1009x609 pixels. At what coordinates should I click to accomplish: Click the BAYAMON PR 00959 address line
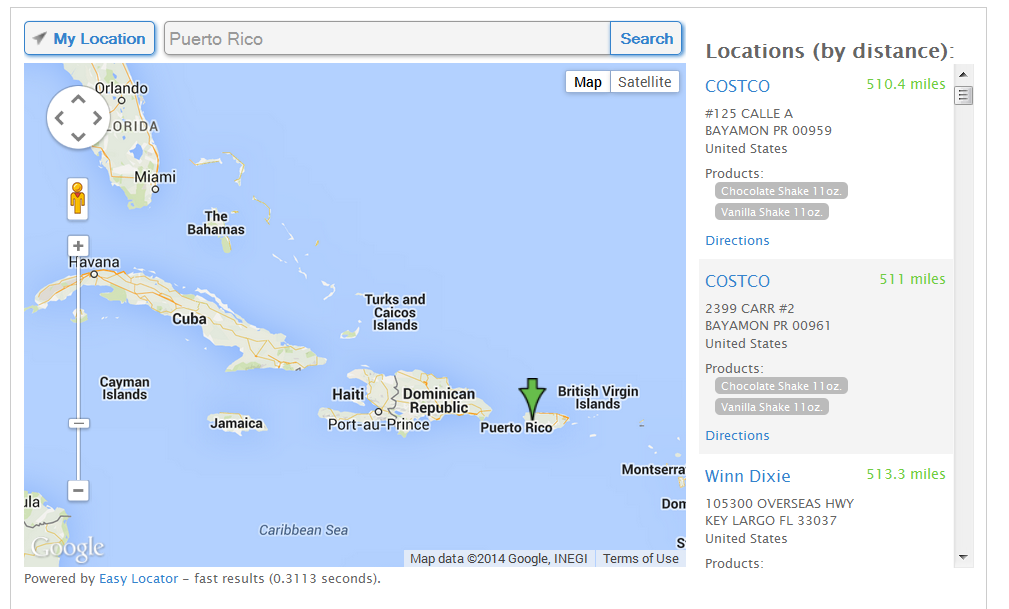pyautogui.click(x=768, y=131)
